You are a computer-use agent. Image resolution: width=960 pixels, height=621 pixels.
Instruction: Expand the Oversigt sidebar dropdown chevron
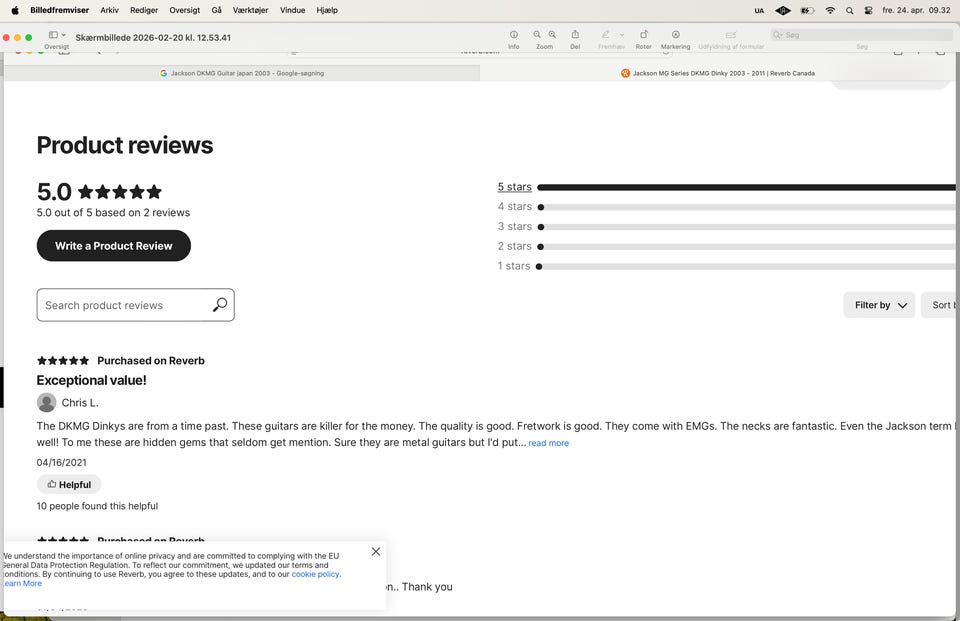click(64, 35)
